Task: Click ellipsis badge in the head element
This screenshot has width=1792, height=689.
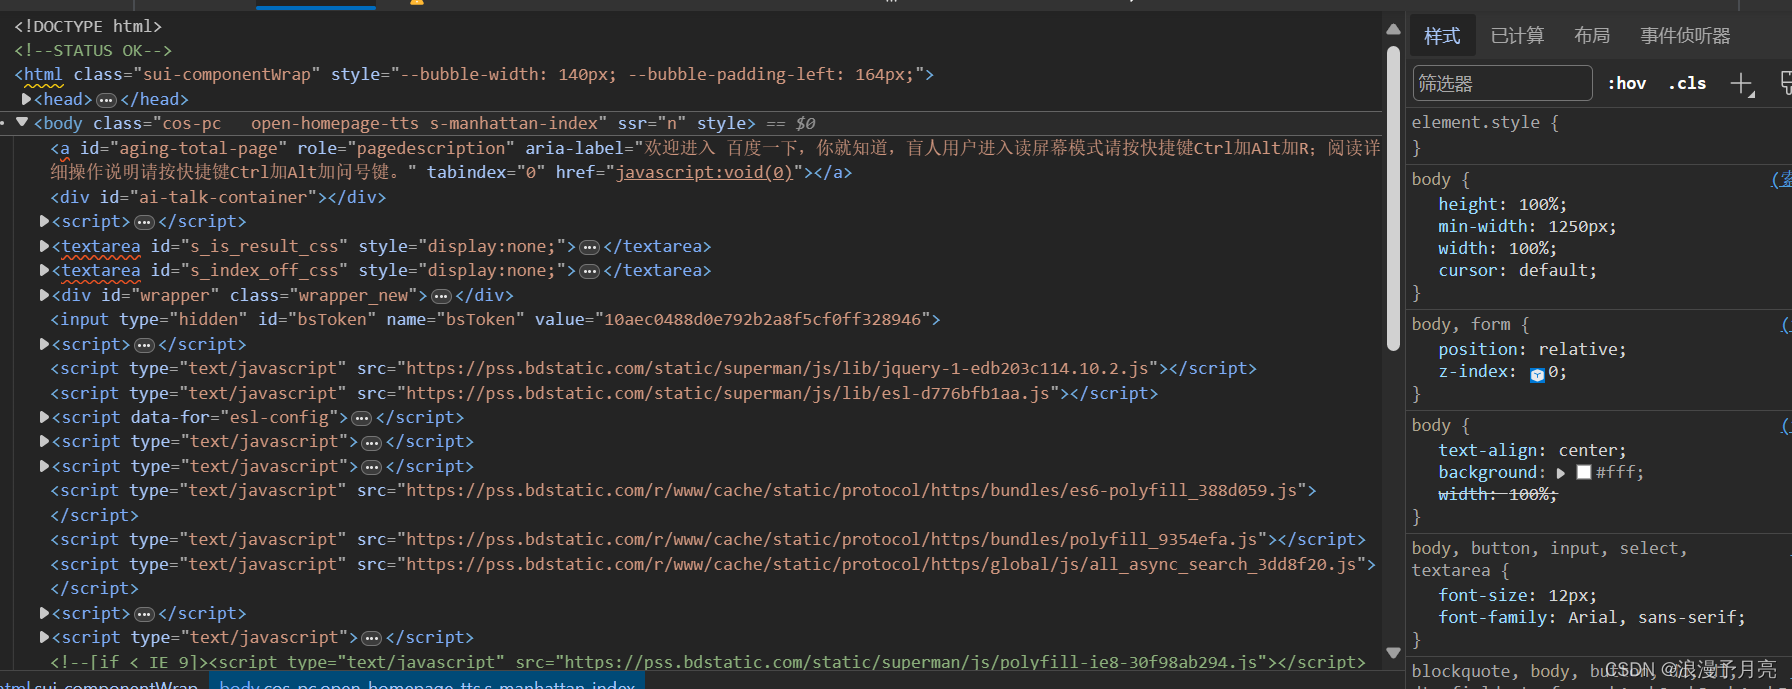Action: [106, 100]
